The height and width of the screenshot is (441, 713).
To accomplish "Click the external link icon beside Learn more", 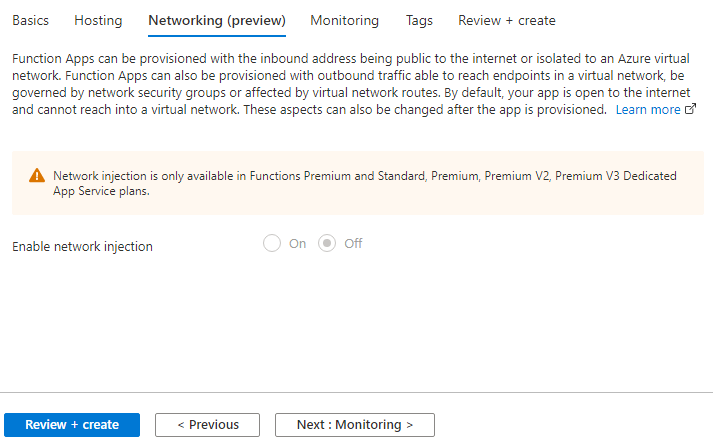I will coord(690,109).
